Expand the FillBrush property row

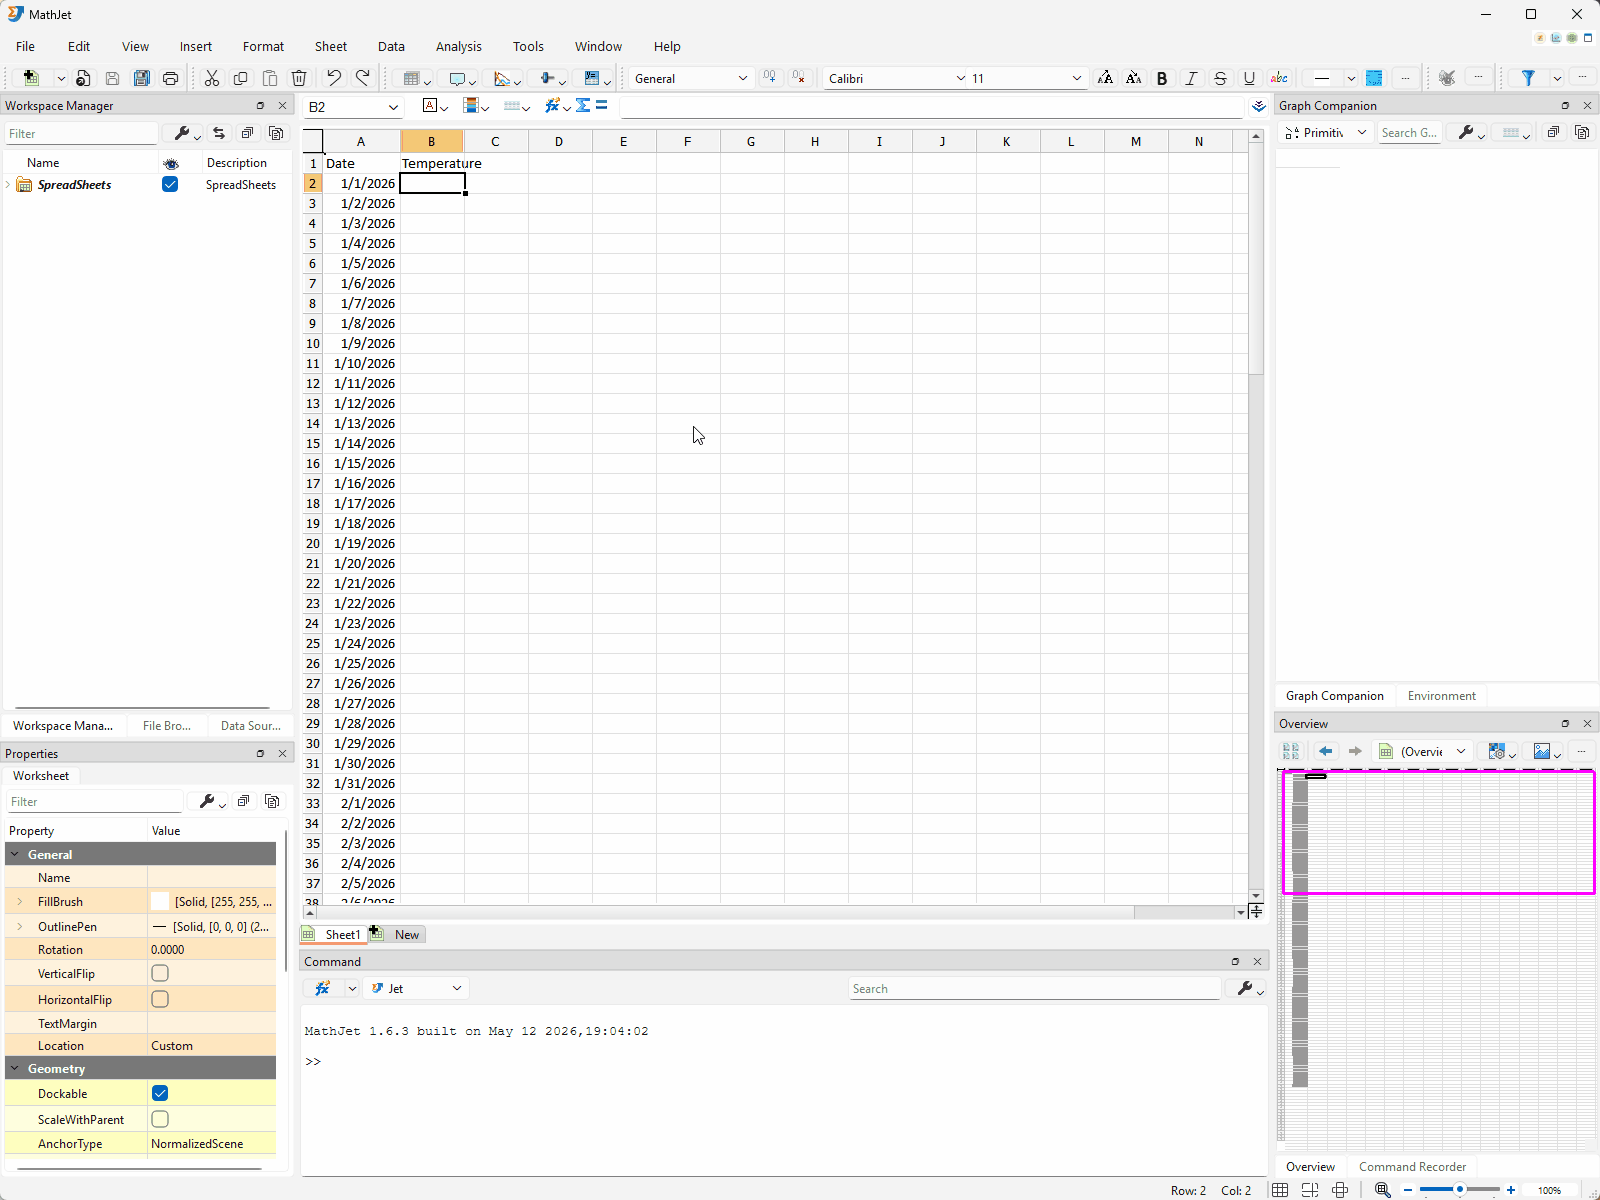pos(20,901)
